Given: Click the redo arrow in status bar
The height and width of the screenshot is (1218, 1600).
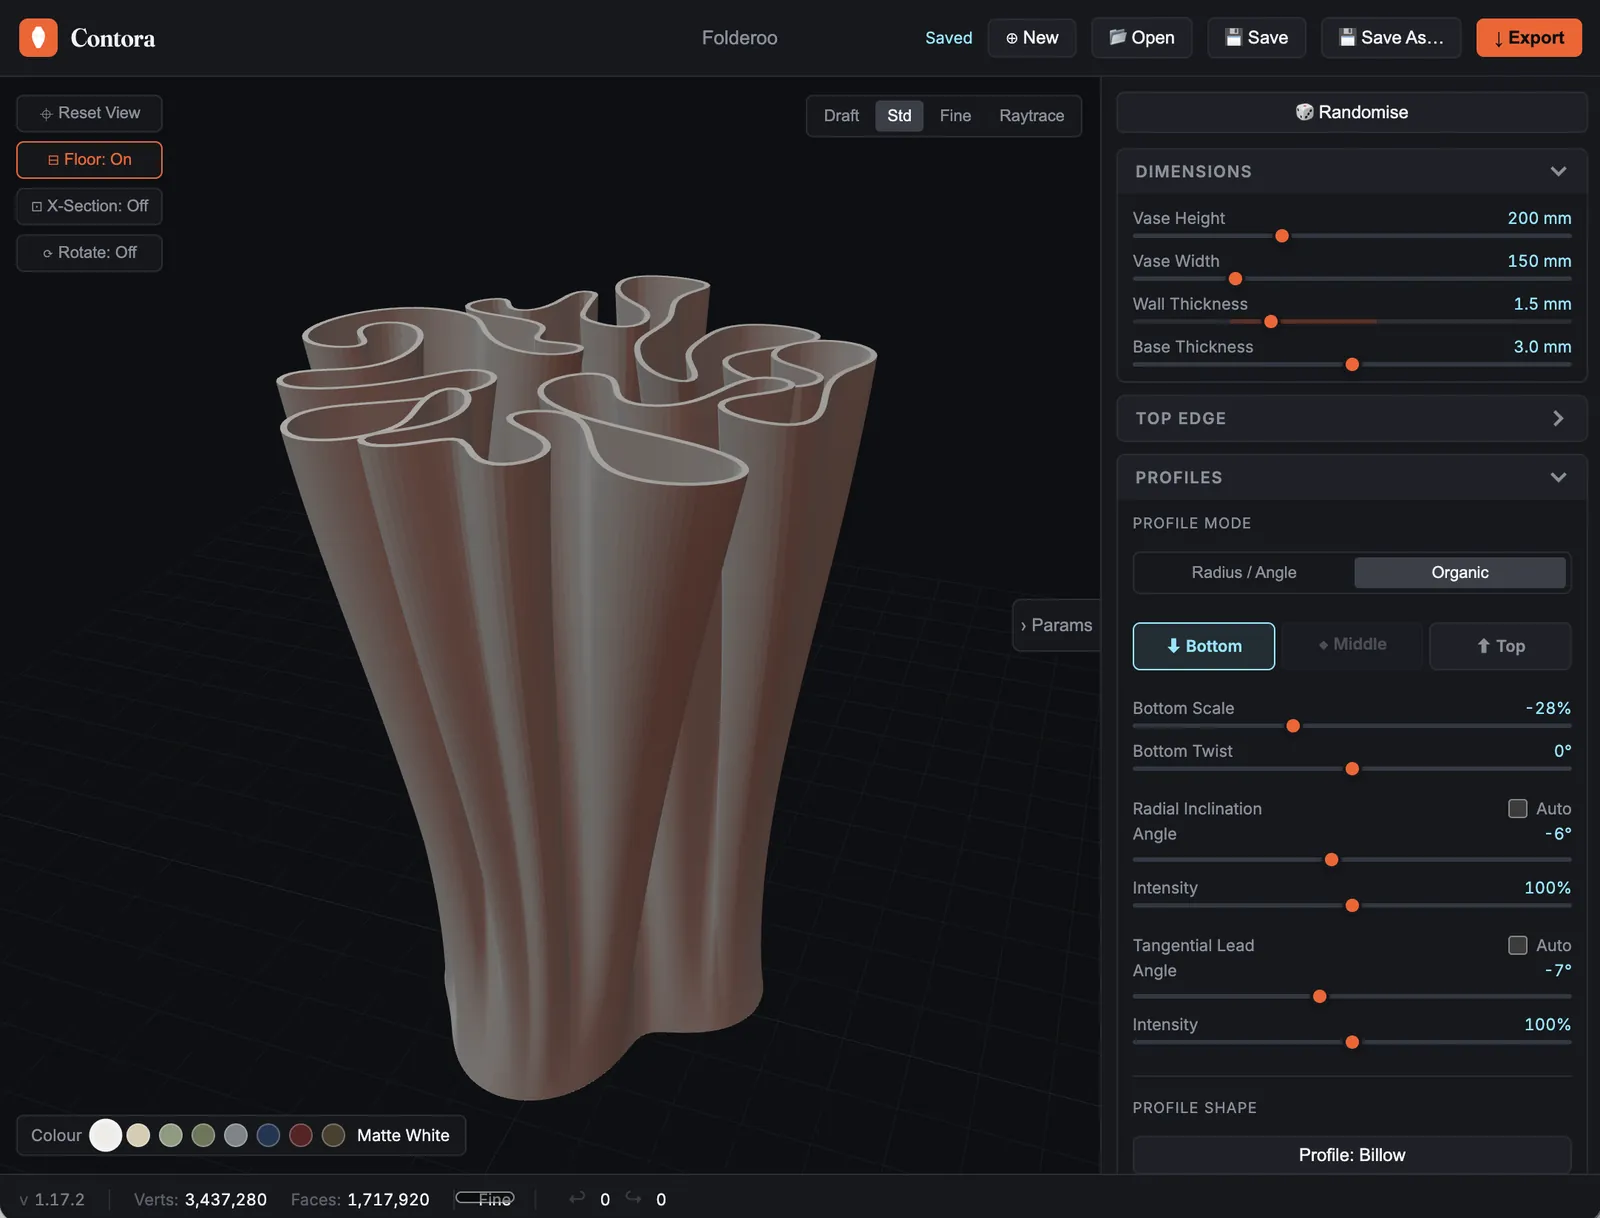Looking at the screenshot, I should 634,1198.
